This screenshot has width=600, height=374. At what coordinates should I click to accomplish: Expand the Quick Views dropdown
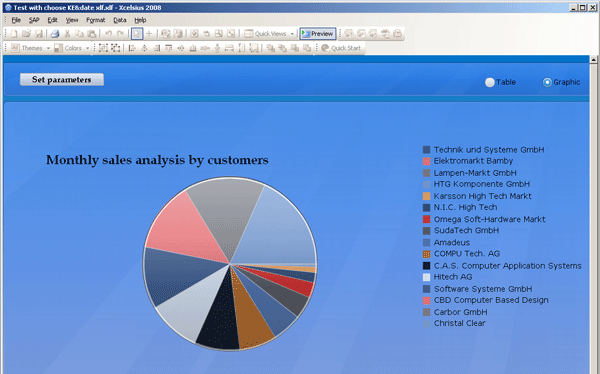(x=292, y=34)
